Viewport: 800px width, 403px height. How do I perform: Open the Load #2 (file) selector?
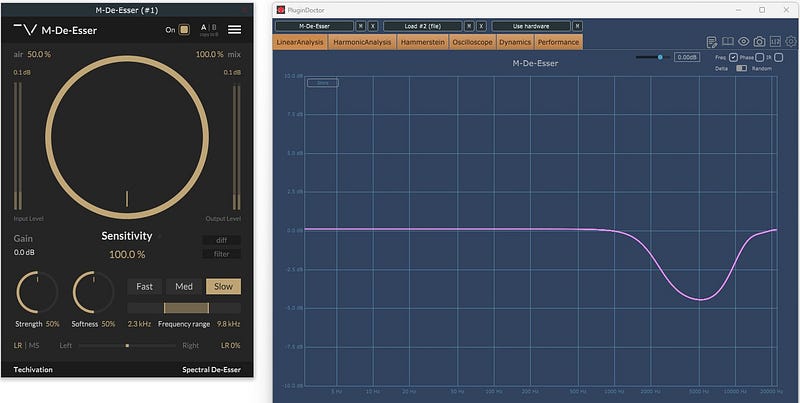tap(421, 25)
